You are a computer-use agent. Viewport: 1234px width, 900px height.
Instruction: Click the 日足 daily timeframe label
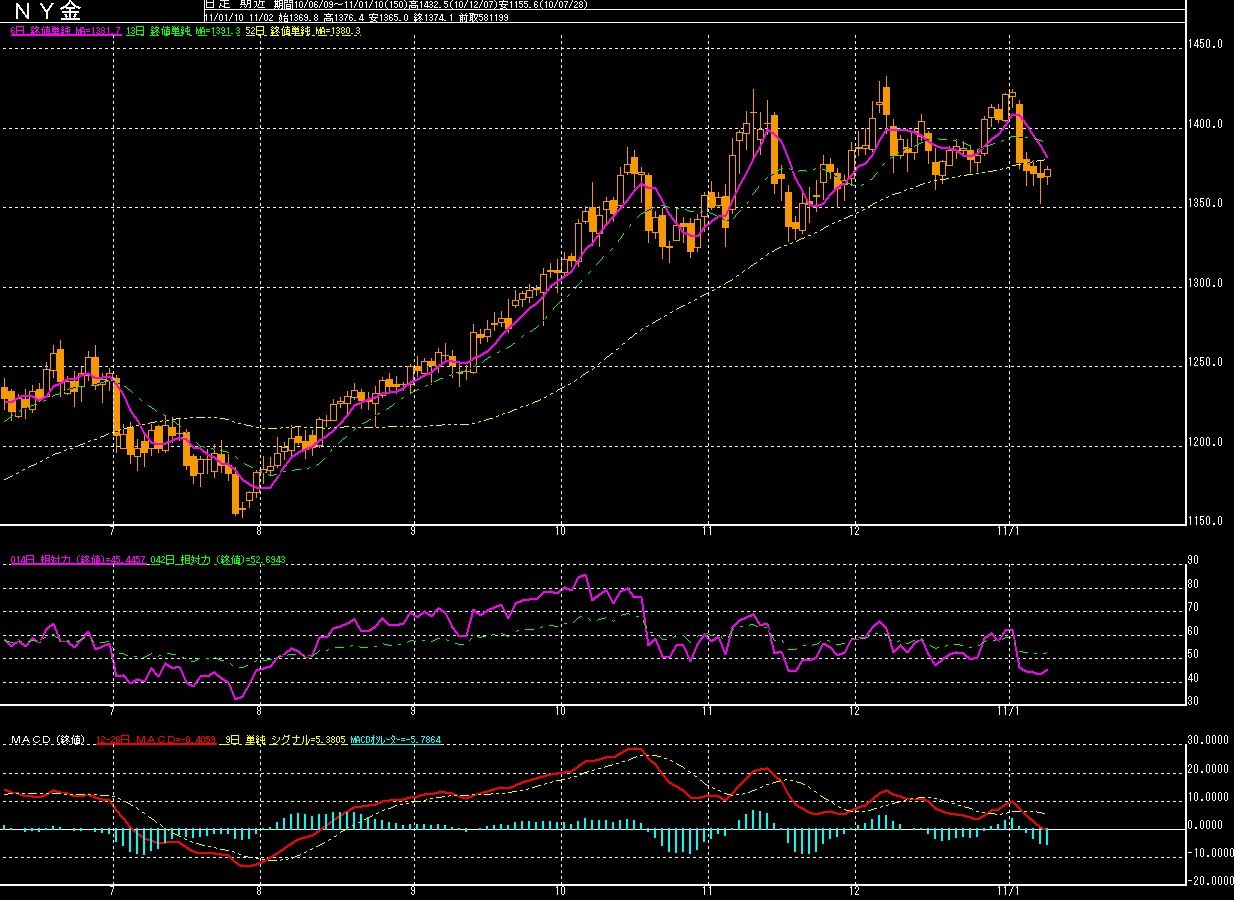[x=218, y=5]
